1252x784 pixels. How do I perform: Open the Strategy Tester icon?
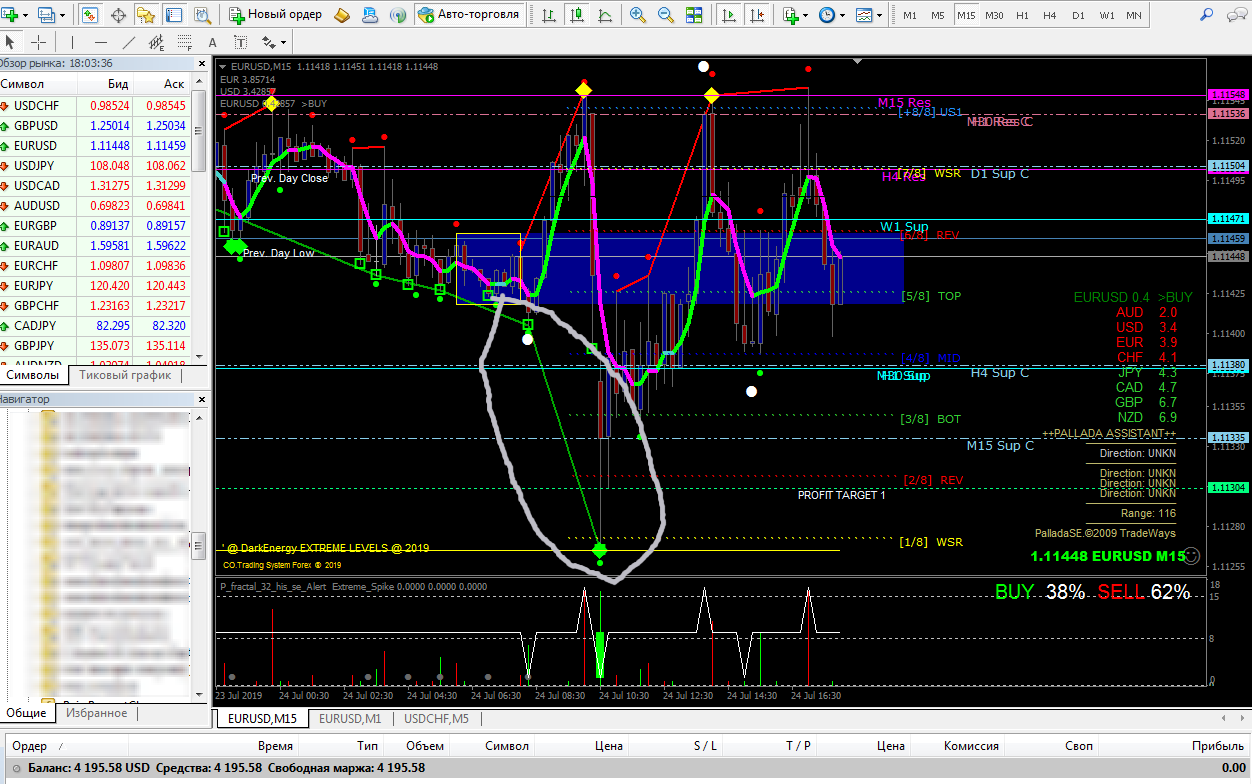(202, 15)
